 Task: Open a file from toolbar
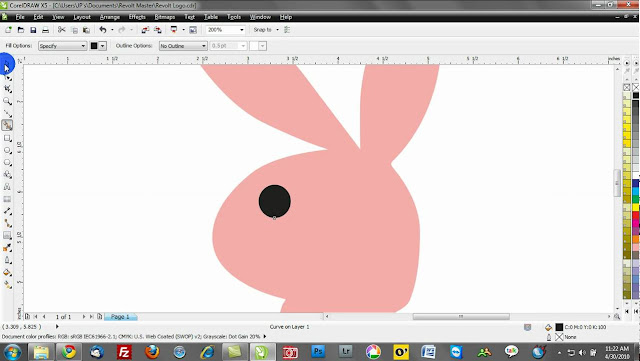click(21, 30)
